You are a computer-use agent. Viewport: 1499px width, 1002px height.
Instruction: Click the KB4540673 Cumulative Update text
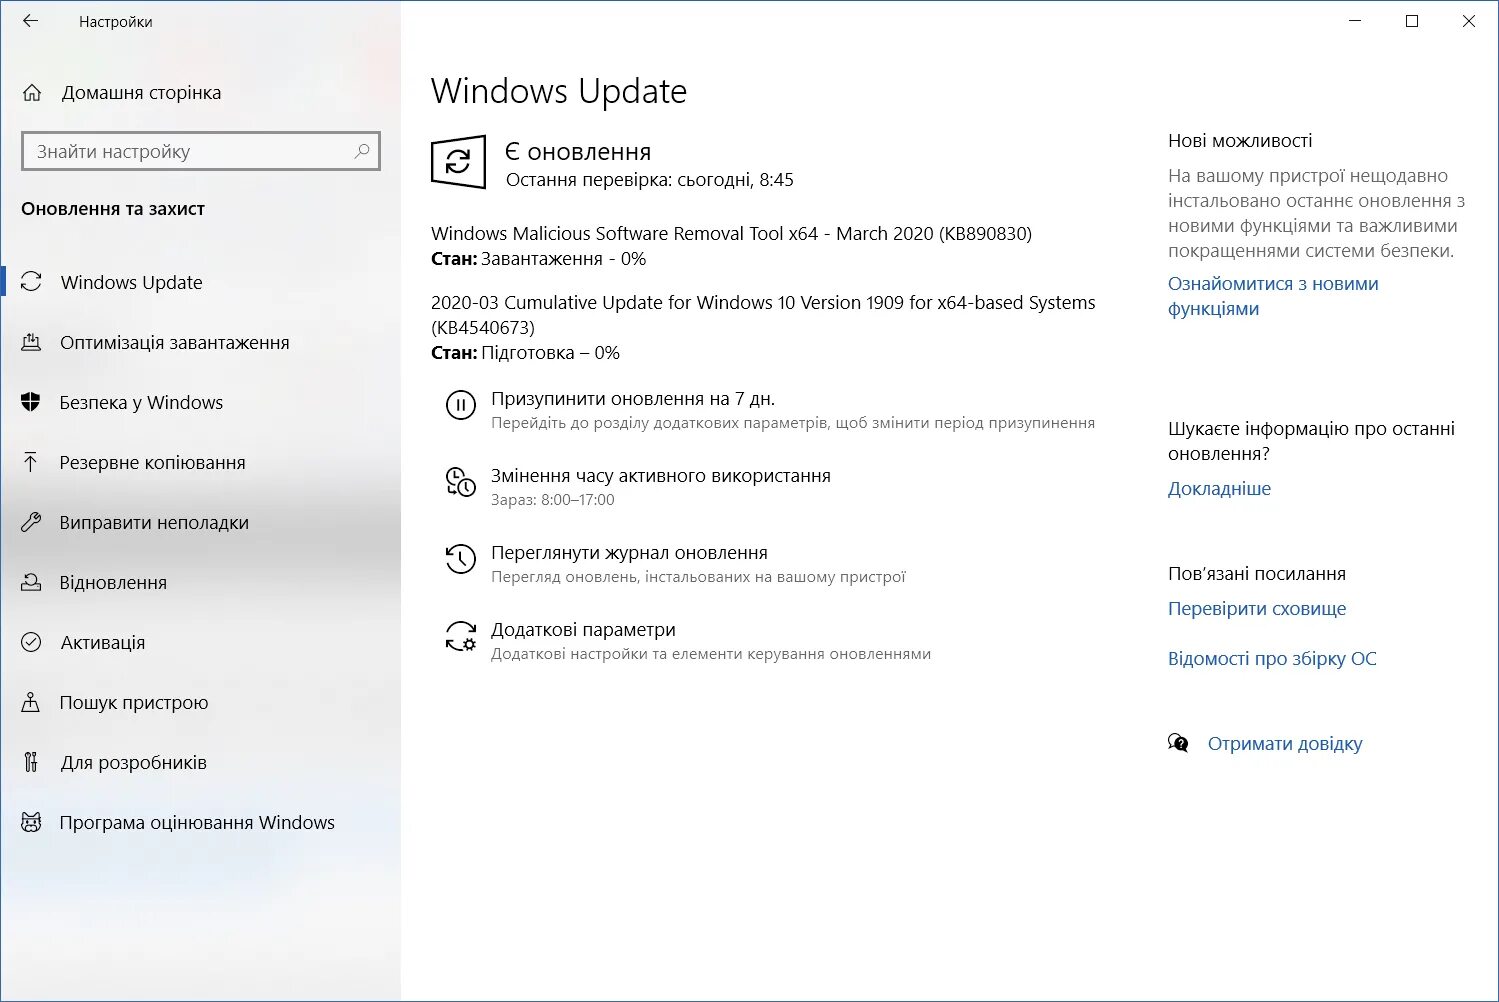[763, 314]
